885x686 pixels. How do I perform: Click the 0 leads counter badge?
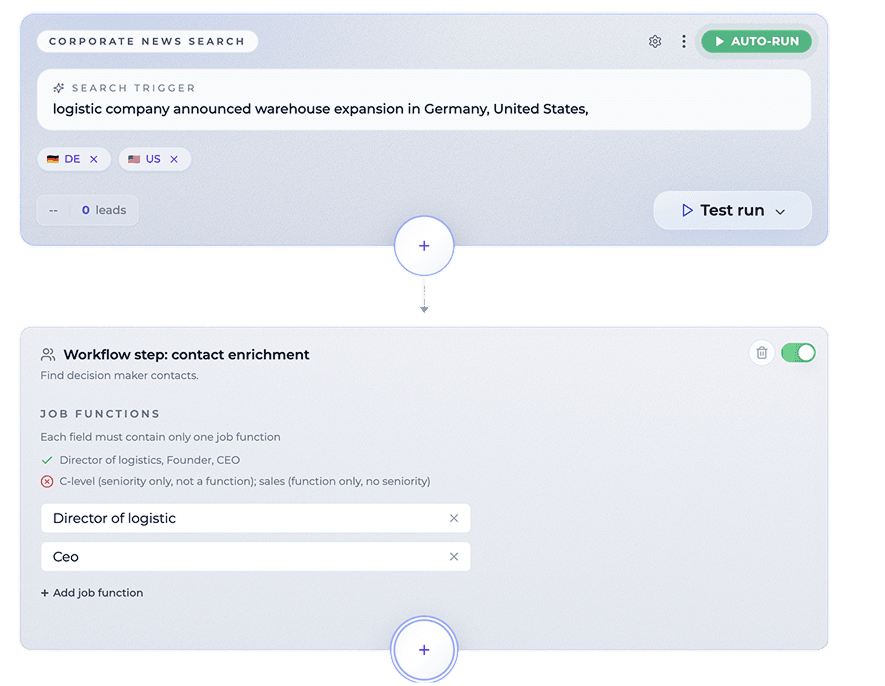click(x=88, y=210)
